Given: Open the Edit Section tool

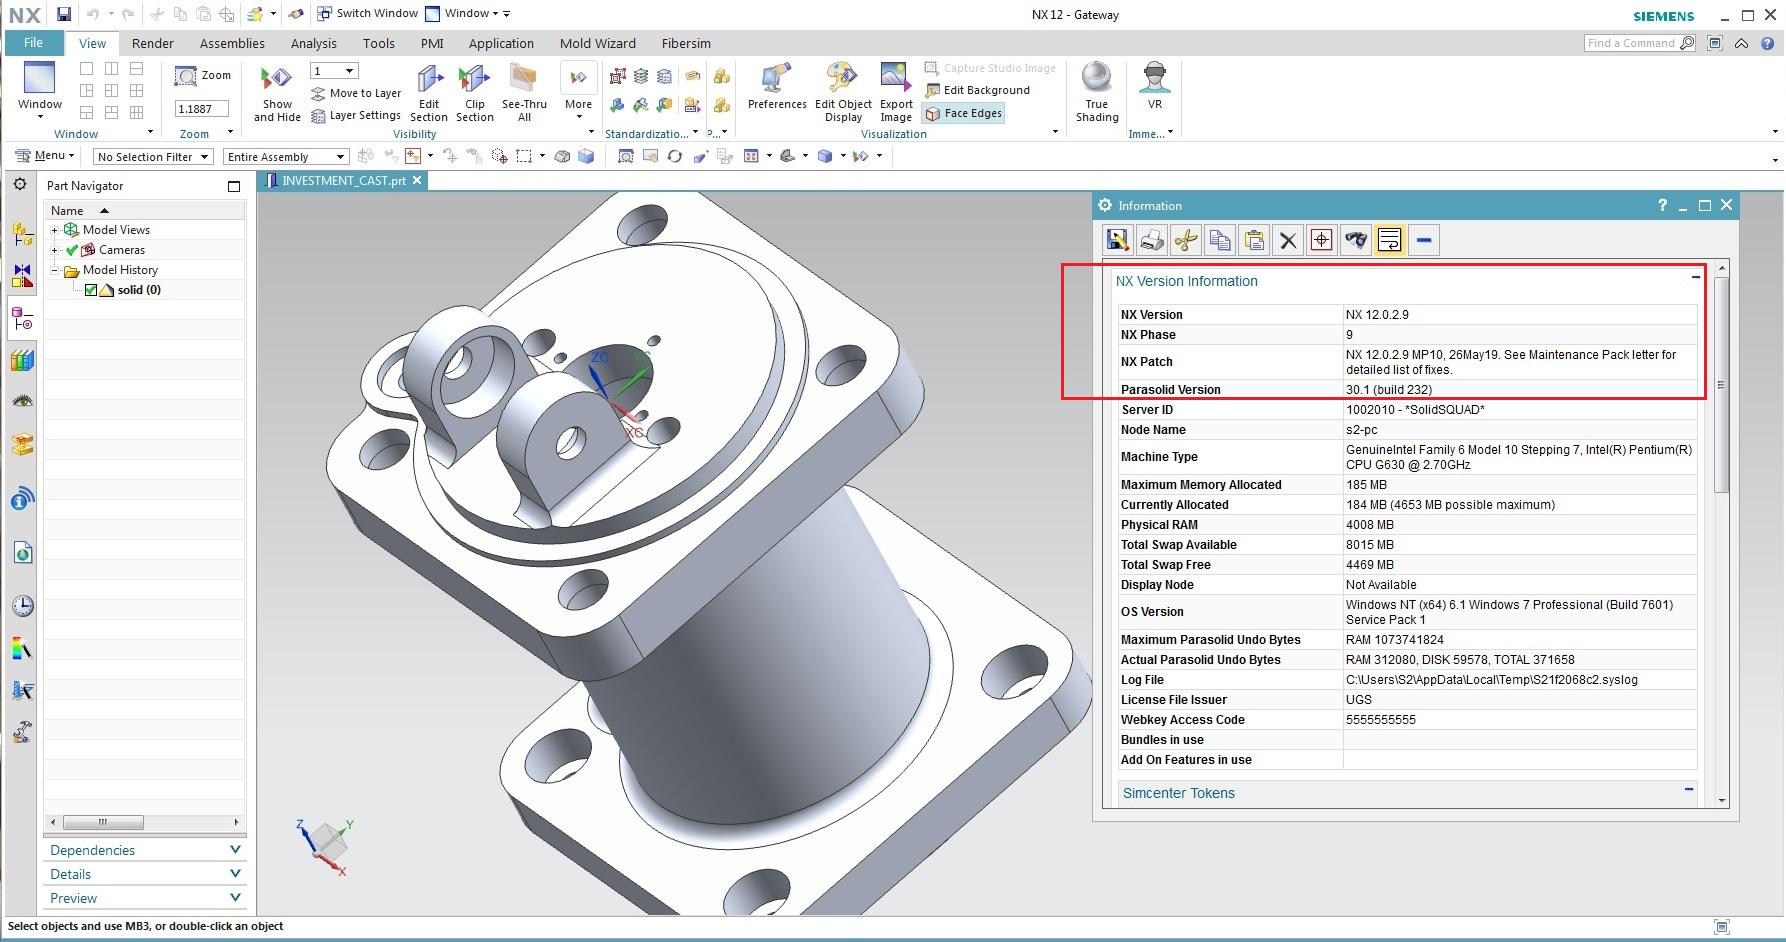Looking at the screenshot, I should tap(429, 93).
